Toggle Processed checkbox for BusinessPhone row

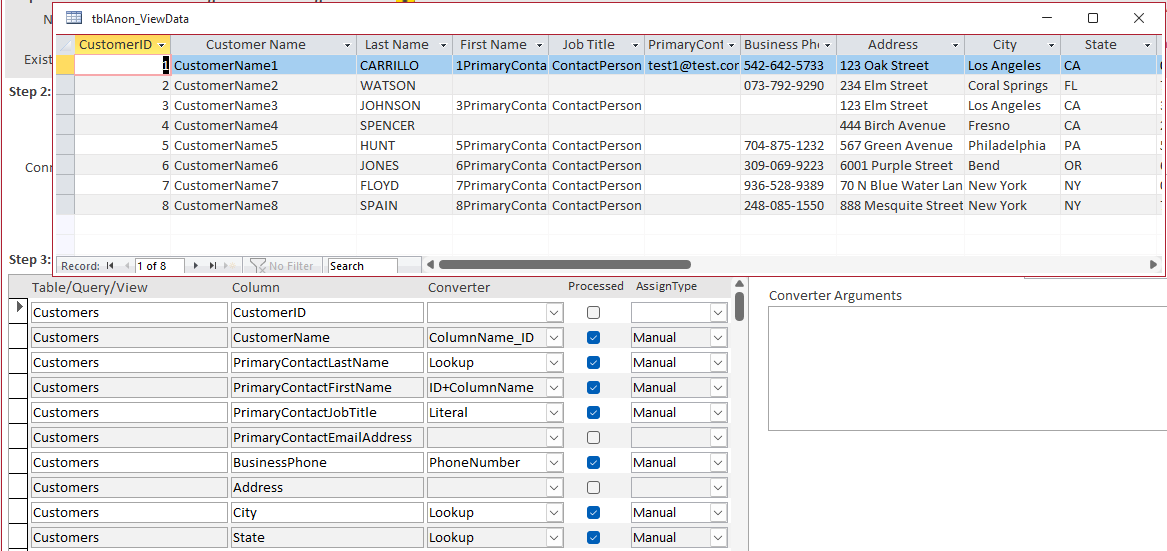pos(593,462)
